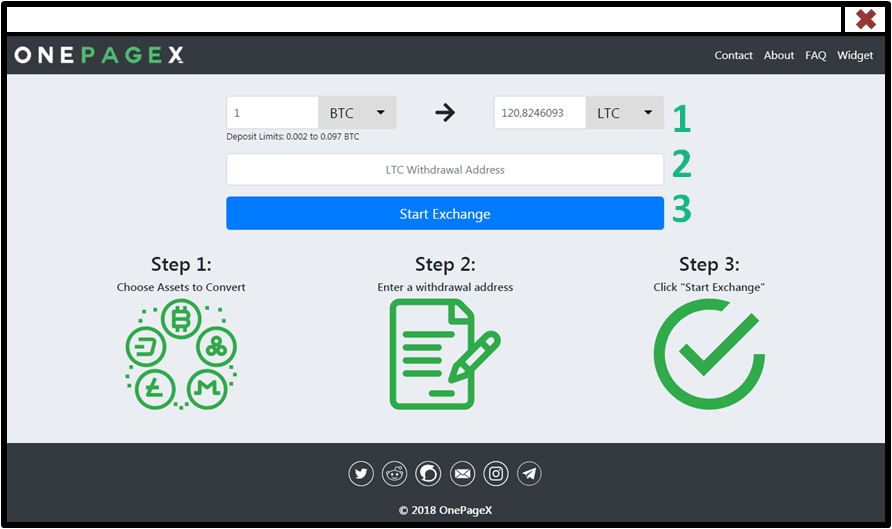Screen dimensions: 892x529
Task: Click the 'Step 1:' heading
Action: pos(181,264)
